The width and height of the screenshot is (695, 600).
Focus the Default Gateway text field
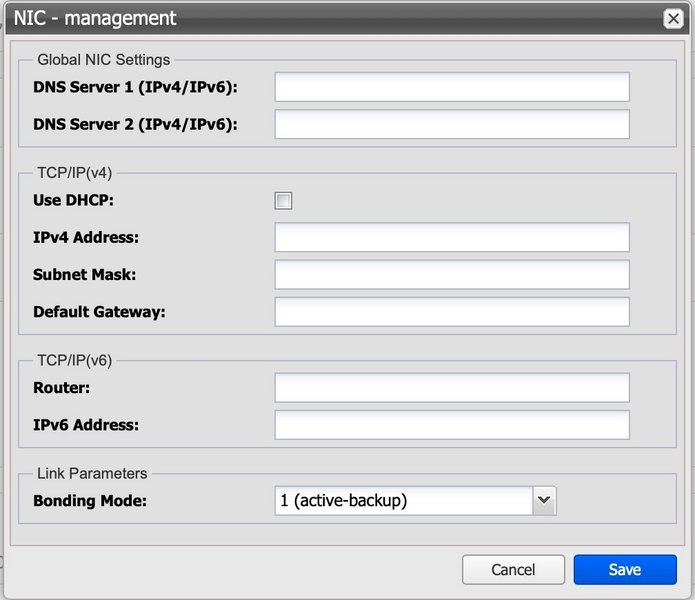(452, 311)
